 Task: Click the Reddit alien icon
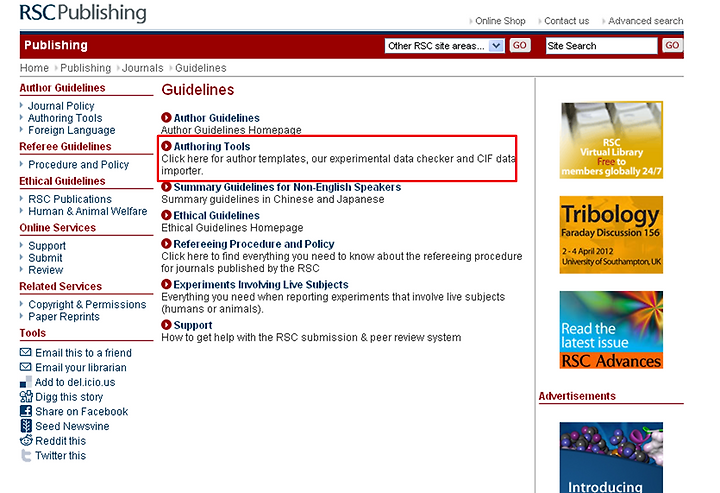26,441
